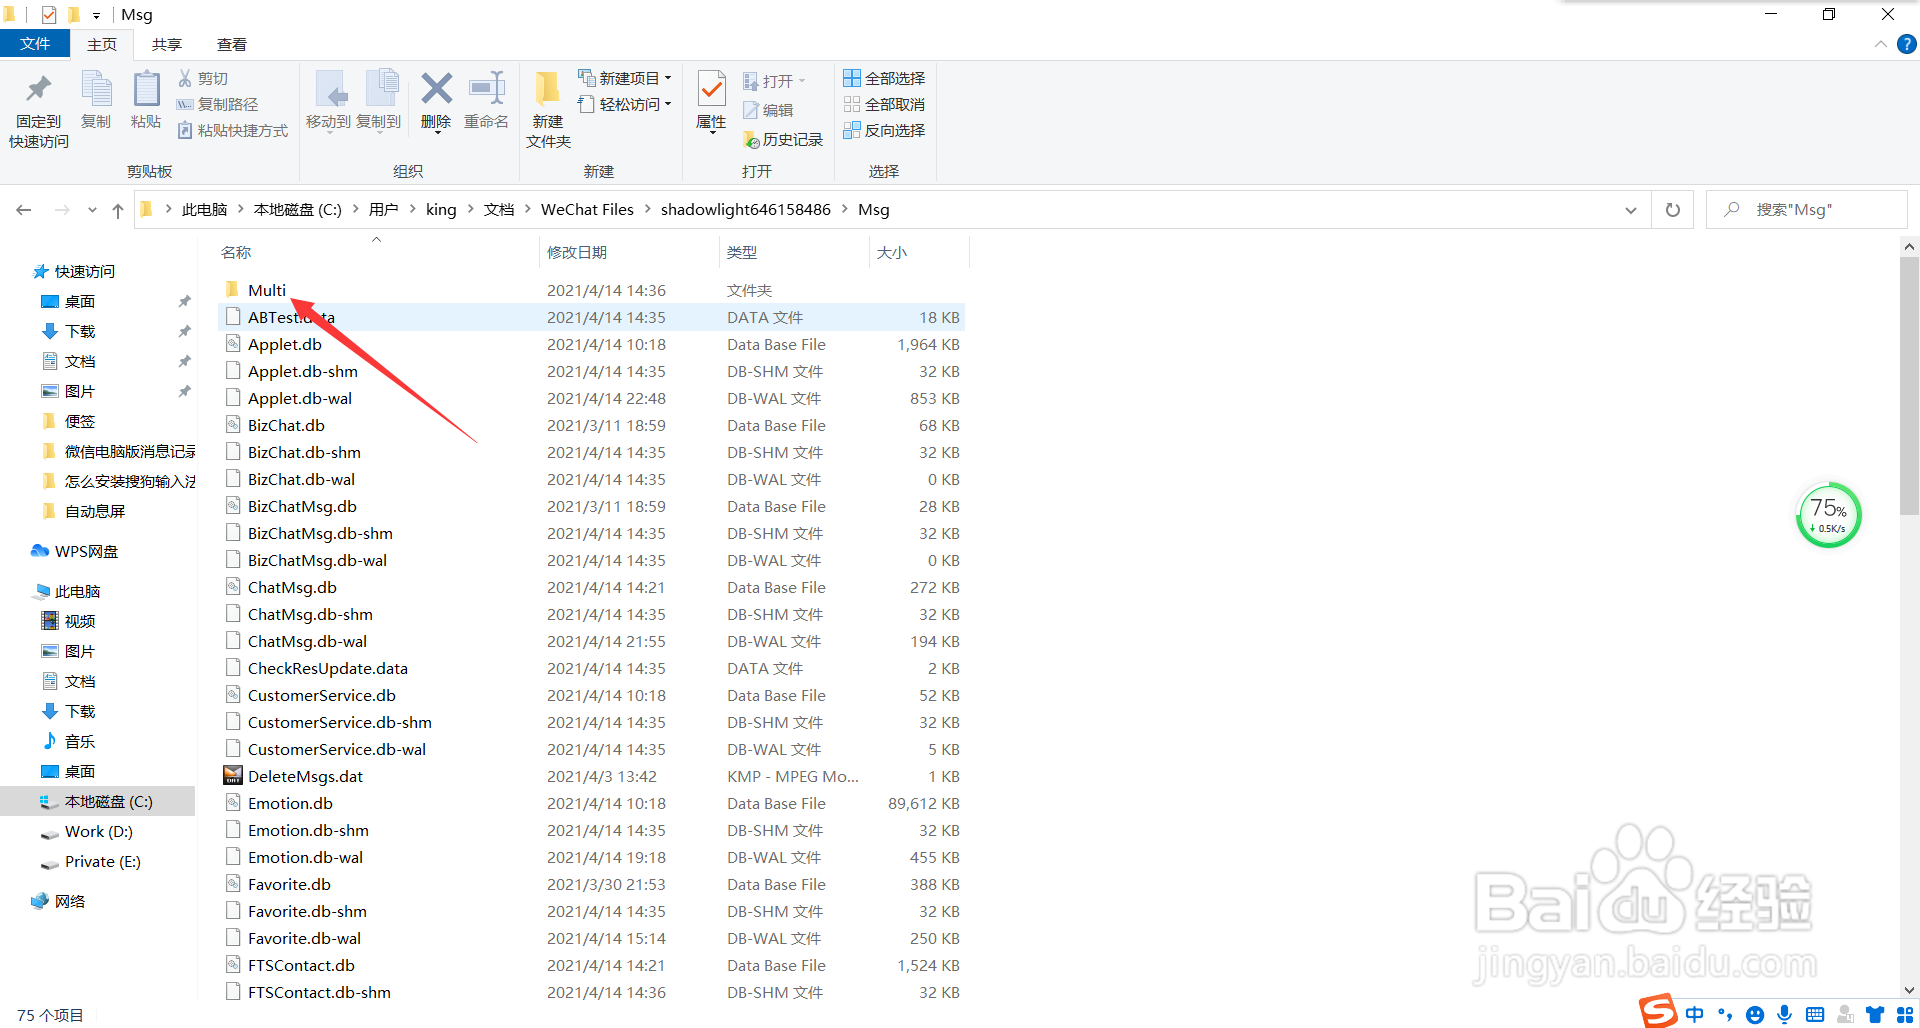Screen dimensions: 1920x1028
Task: Click the scroll down arrow of file list
Action: (x=1909, y=989)
